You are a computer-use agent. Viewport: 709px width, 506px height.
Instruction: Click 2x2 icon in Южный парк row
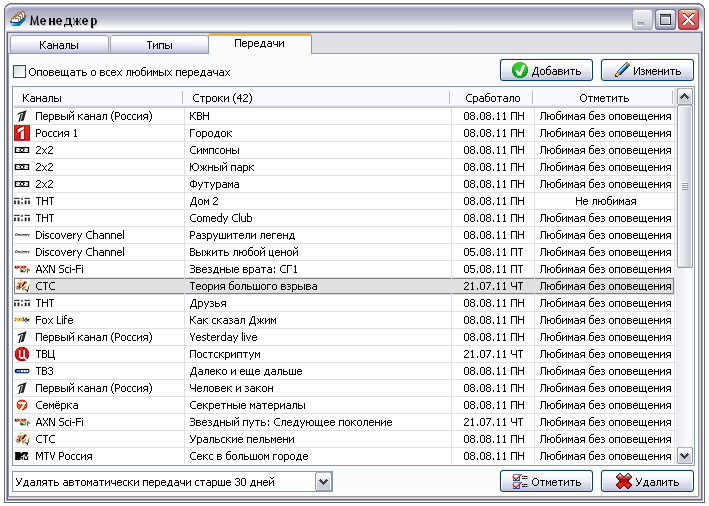click(22, 167)
